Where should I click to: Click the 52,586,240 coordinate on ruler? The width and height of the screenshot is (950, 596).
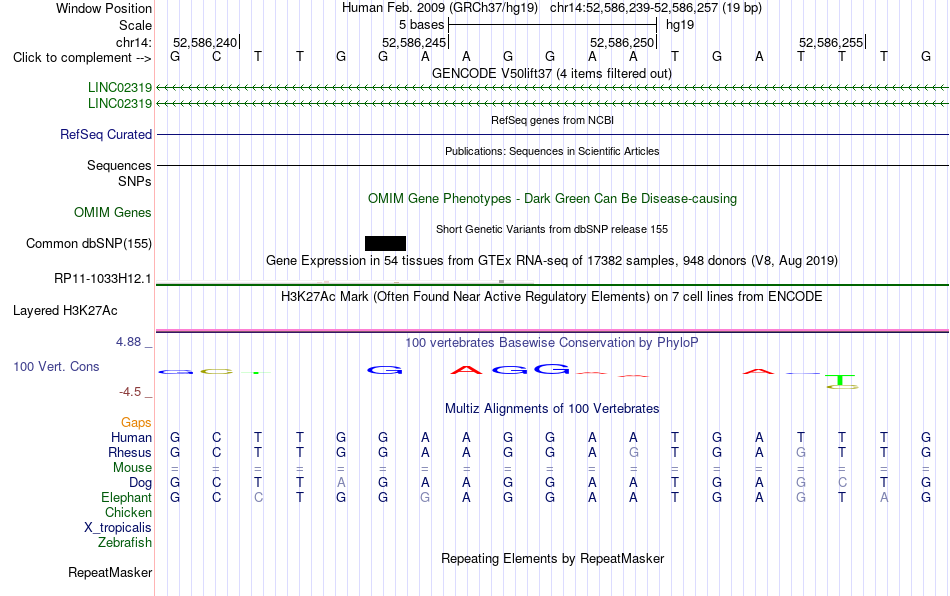point(205,42)
